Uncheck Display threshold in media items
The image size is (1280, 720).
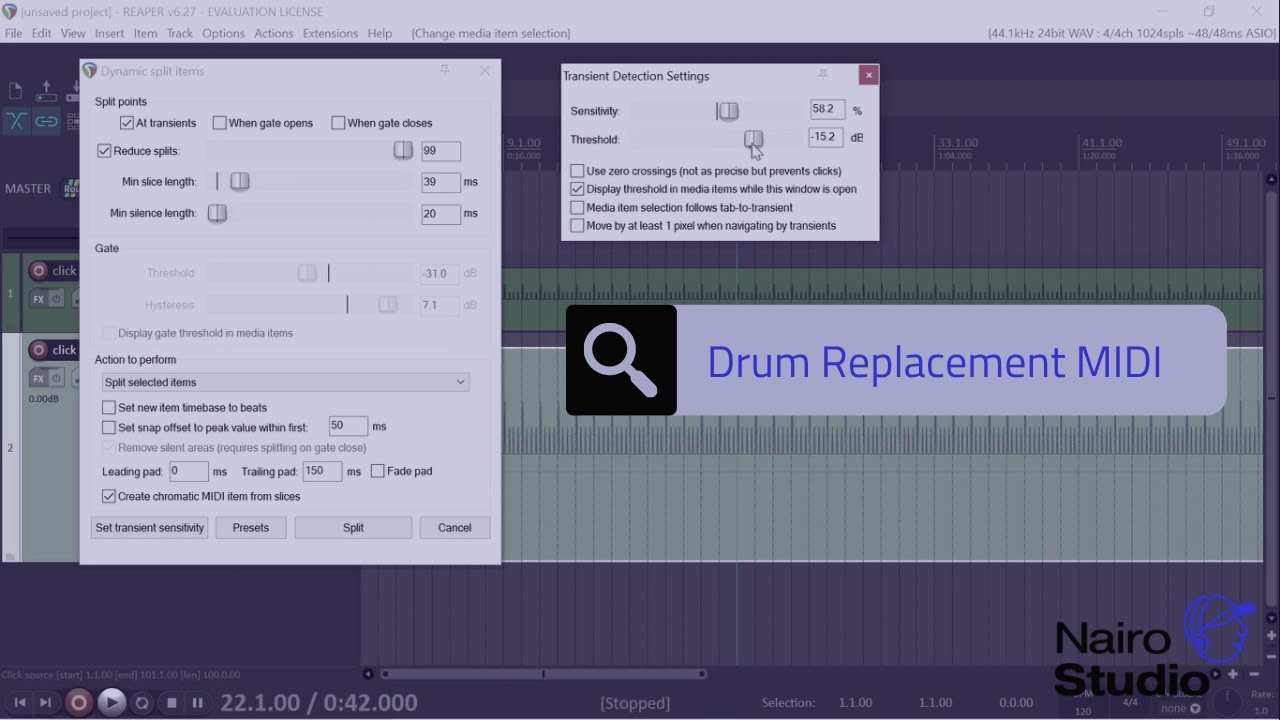coord(577,189)
